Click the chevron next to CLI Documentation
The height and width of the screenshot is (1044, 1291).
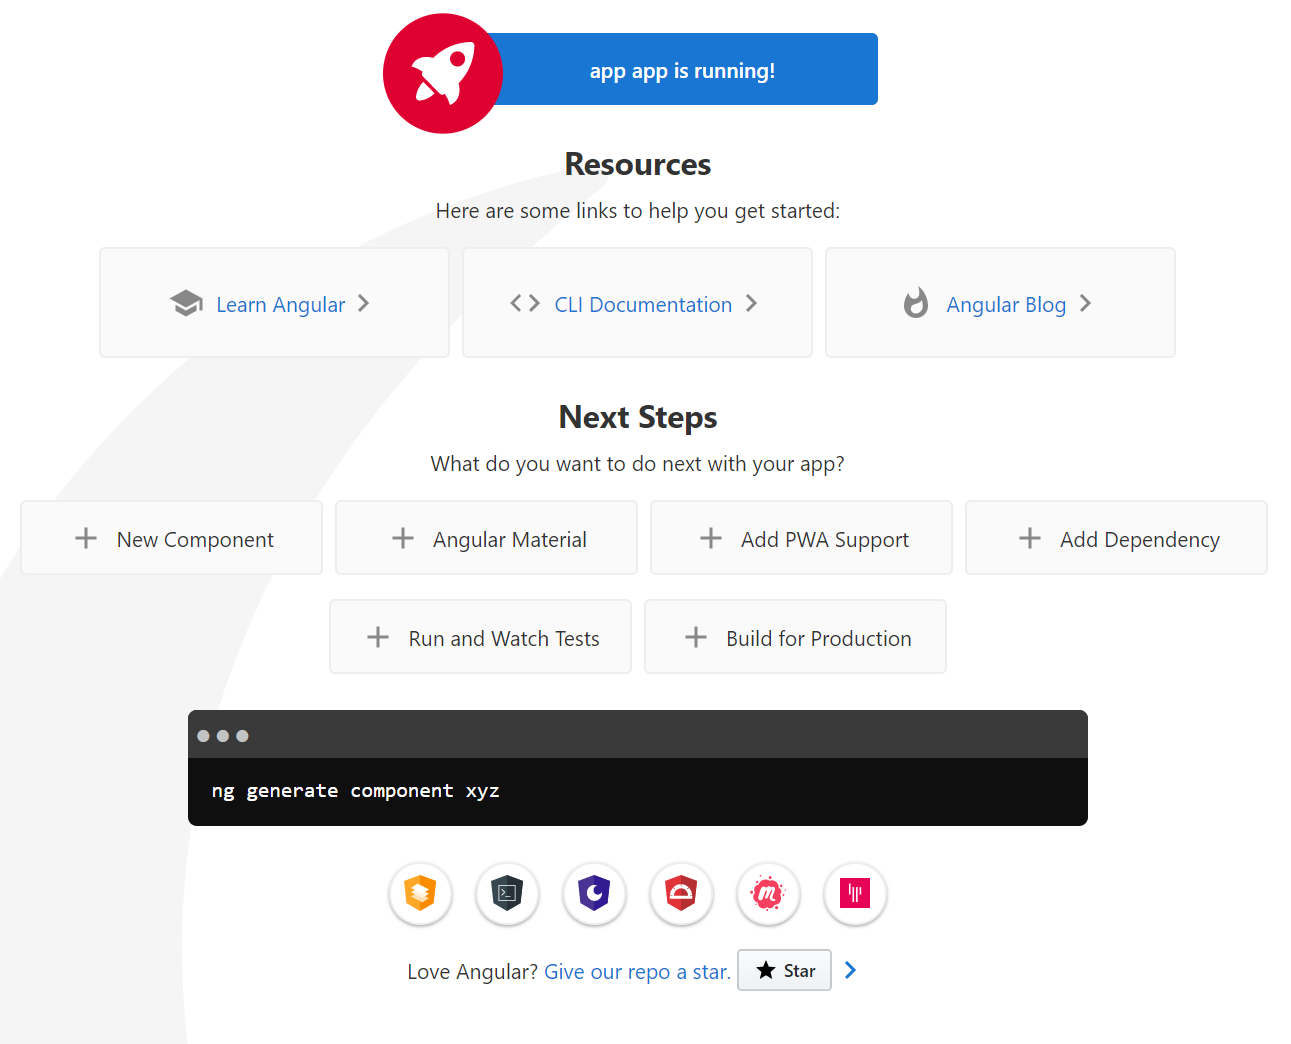tap(751, 303)
